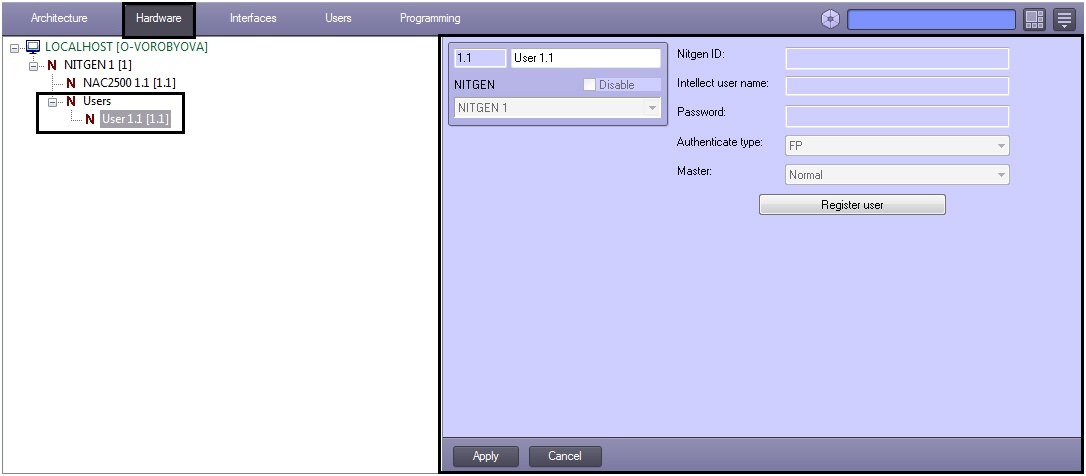This screenshot has height=476, width=1086.
Task: Click the Intellect user name field
Action: 897,86
